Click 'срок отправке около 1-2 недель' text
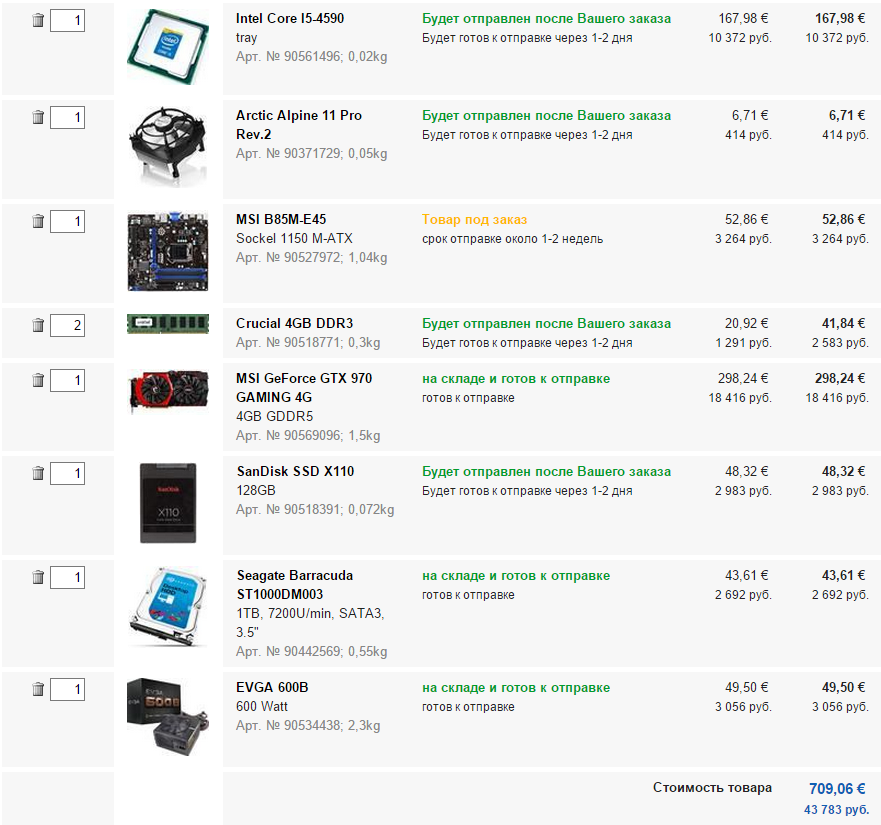 (x=512, y=239)
